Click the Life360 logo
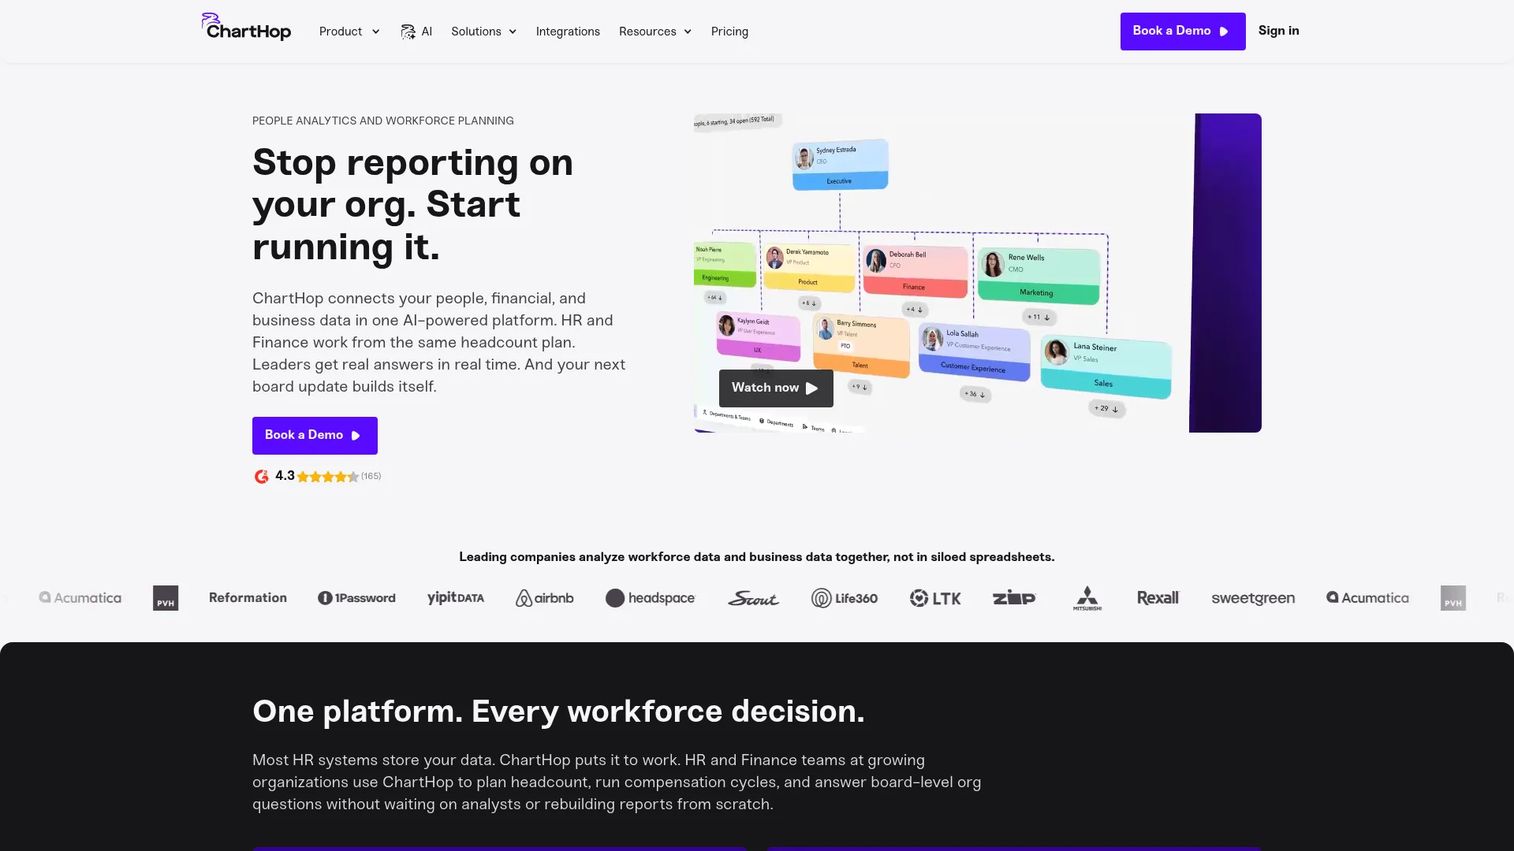Screen dimensions: 1514x851 (844, 598)
